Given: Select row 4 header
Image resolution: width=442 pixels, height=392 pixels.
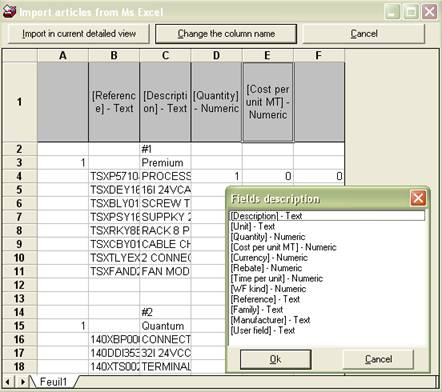Looking at the screenshot, I should (20, 176).
